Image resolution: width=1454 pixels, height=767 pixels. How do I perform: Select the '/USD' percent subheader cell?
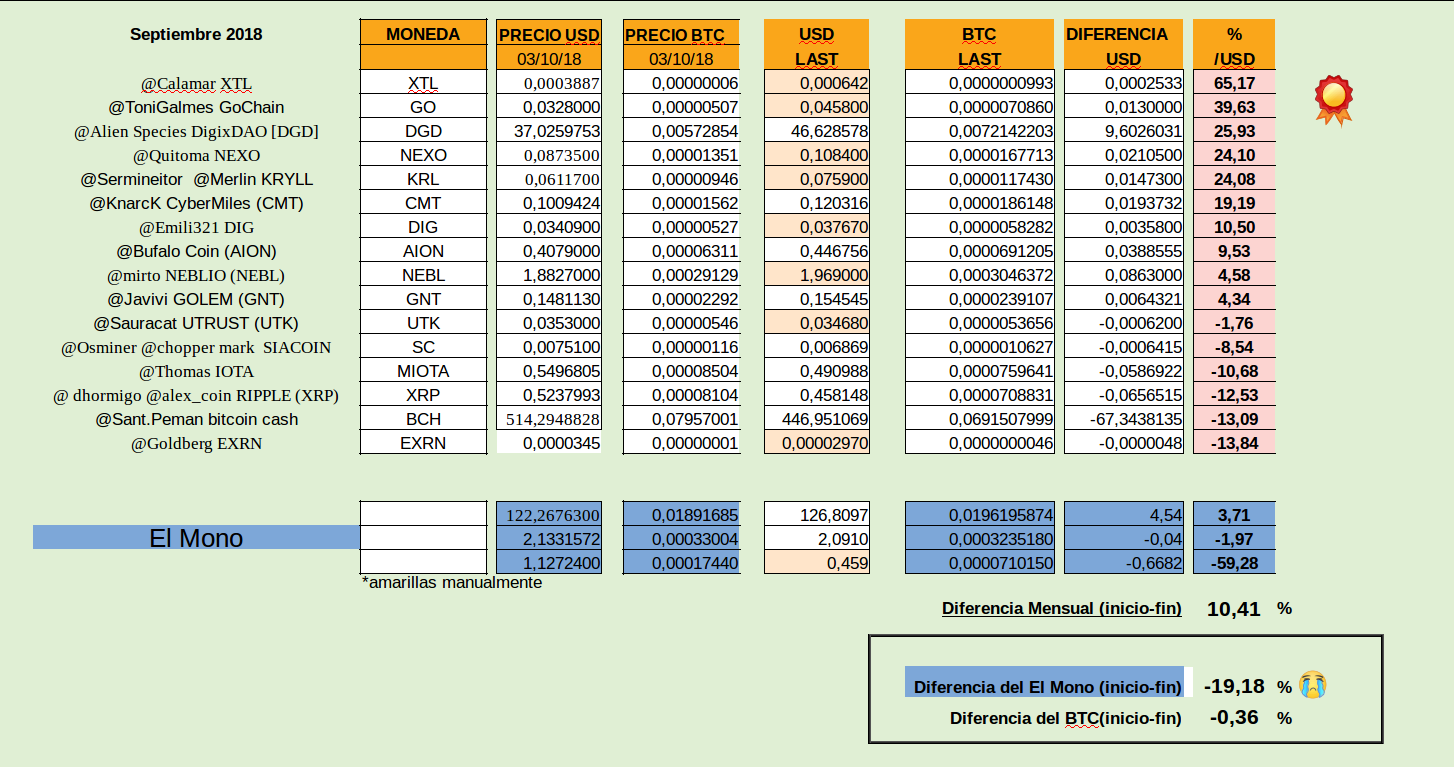(x=1235, y=59)
